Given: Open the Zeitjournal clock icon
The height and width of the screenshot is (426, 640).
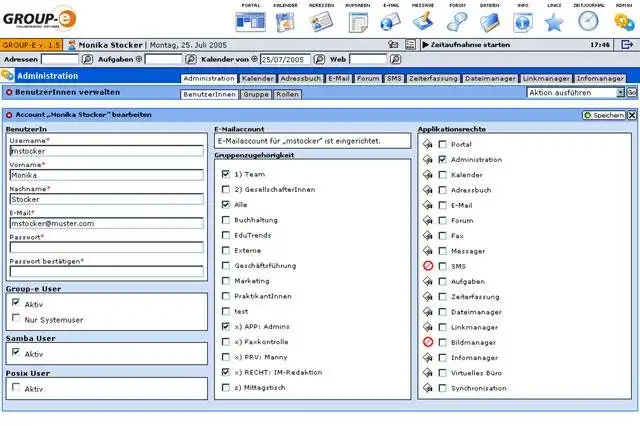Looking at the screenshot, I should (588, 21).
